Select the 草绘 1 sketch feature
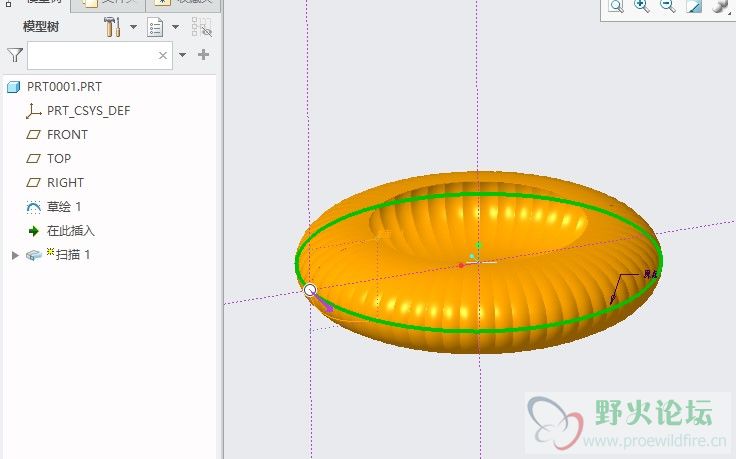Viewport: 736px width, 459px height. (64, 207)
